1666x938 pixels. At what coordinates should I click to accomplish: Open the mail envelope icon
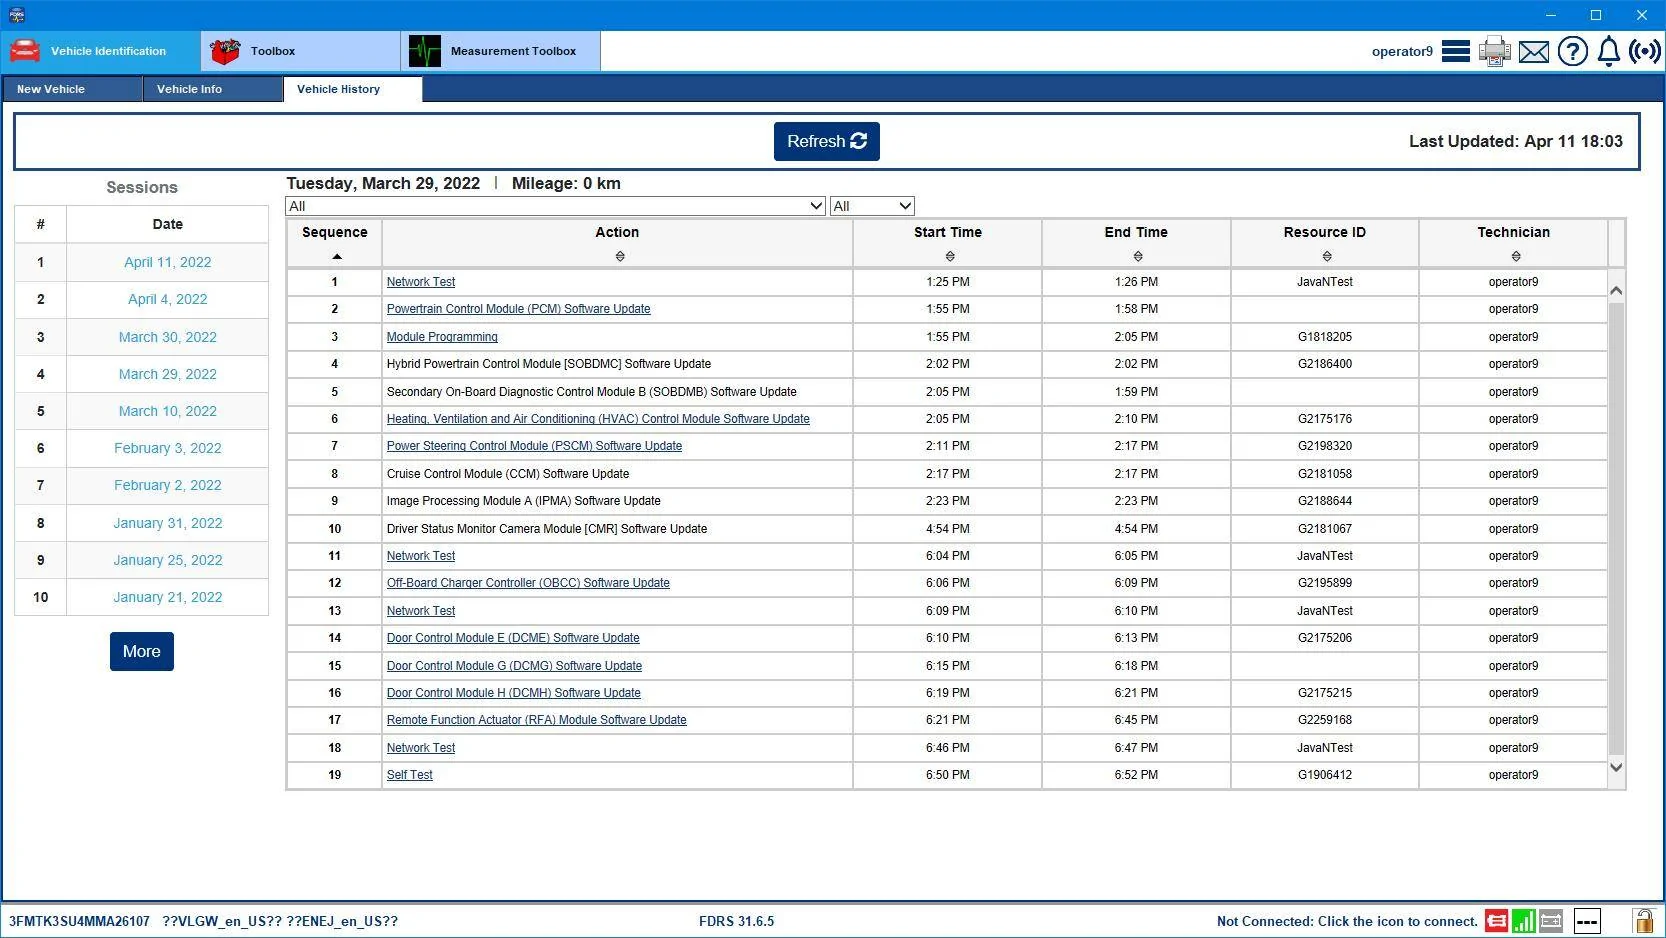coord(1533,51)
